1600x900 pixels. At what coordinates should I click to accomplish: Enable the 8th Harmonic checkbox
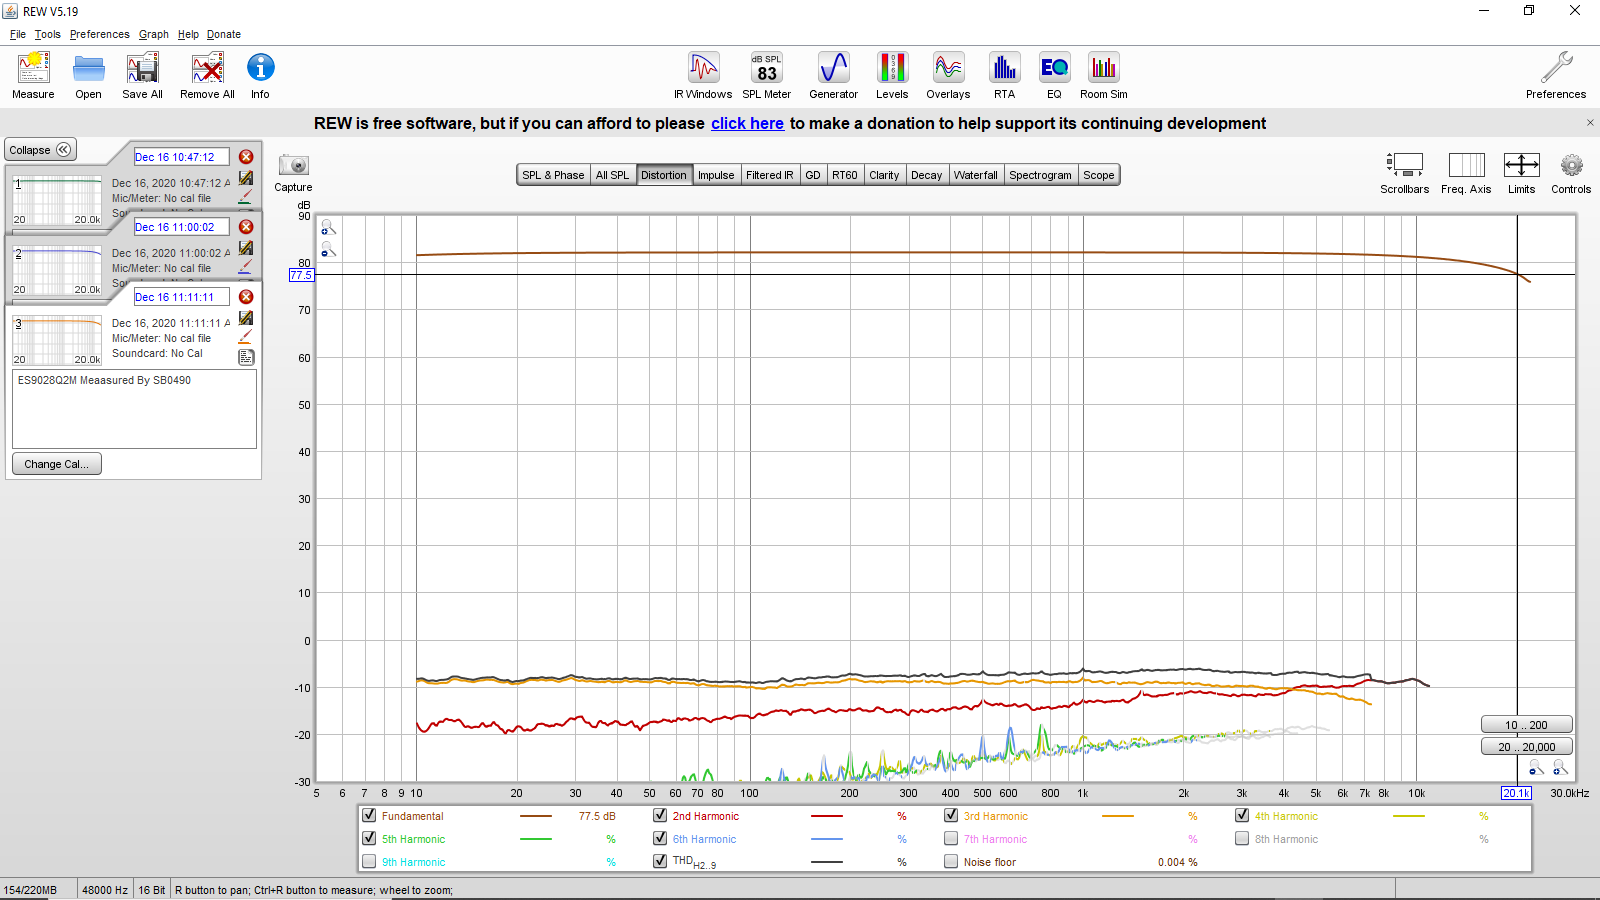click(x=1242, y=838)
